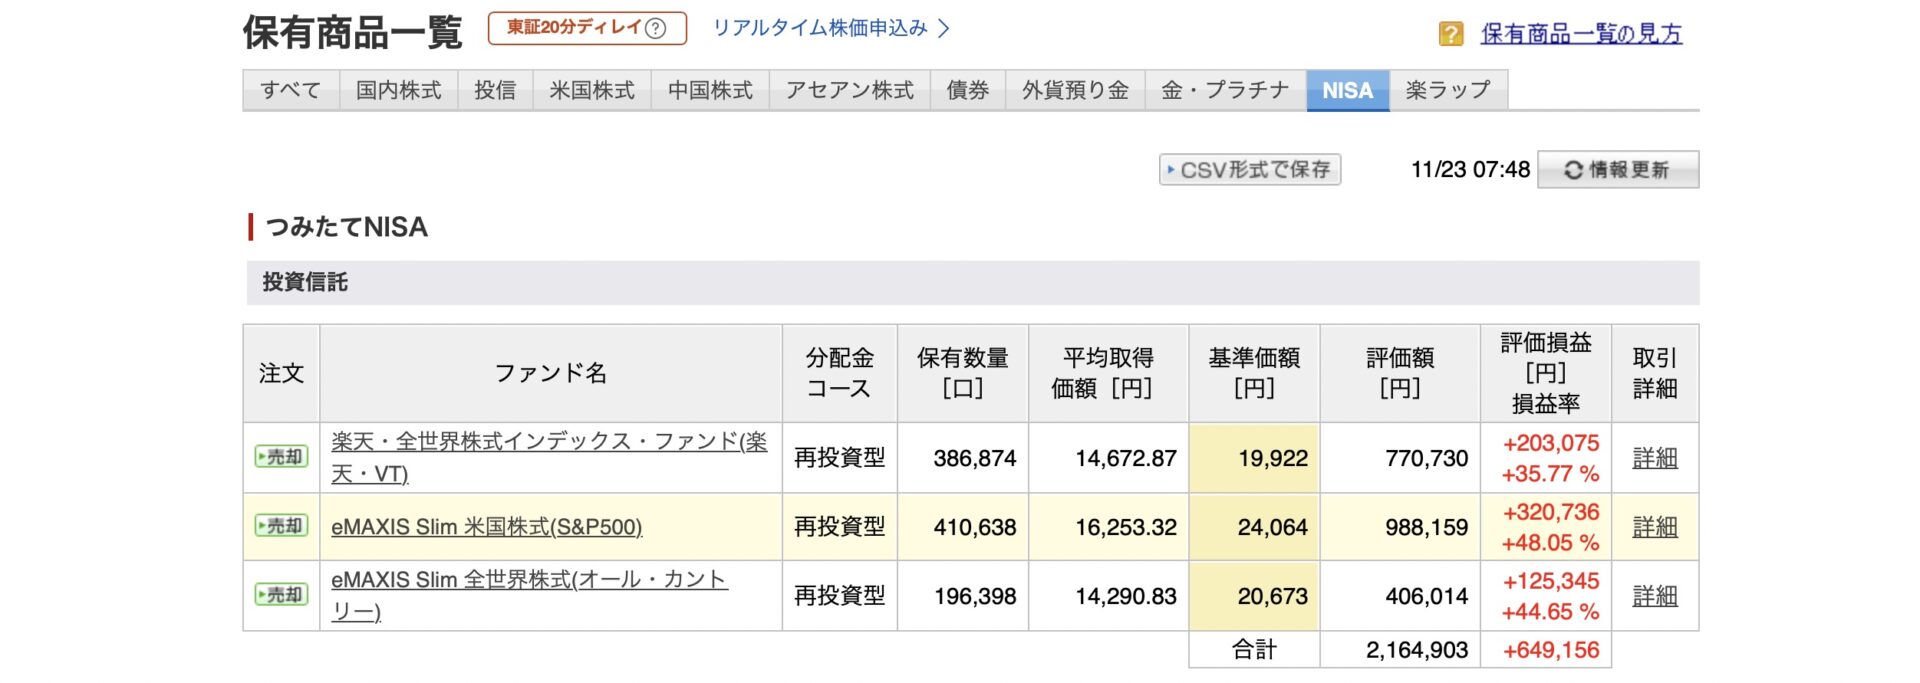This screenshot has width=1920, height=683.
Task: Click the つみたてNISA section heading
Action: pyautogui.click(x=346, y=227)
